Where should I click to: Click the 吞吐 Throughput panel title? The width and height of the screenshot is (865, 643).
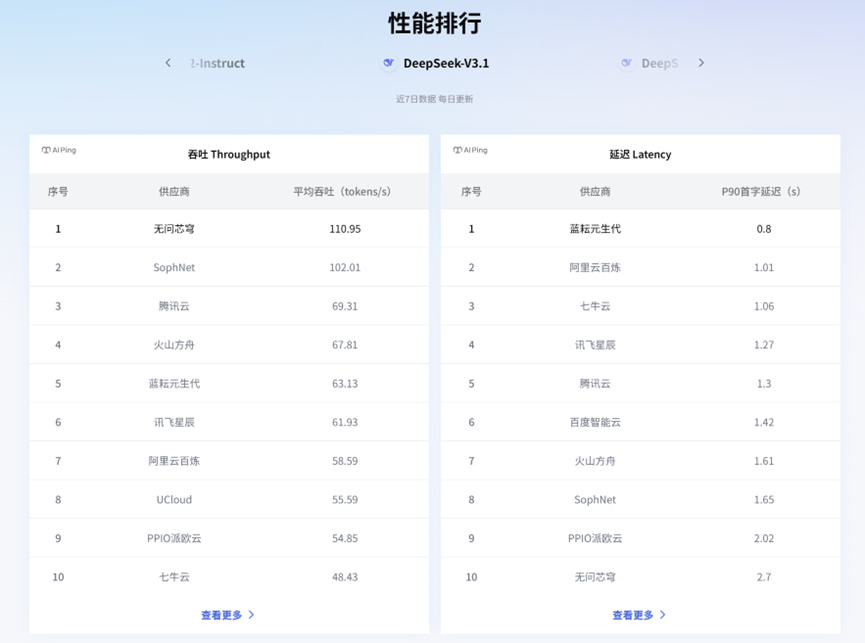tap(229, 154)
